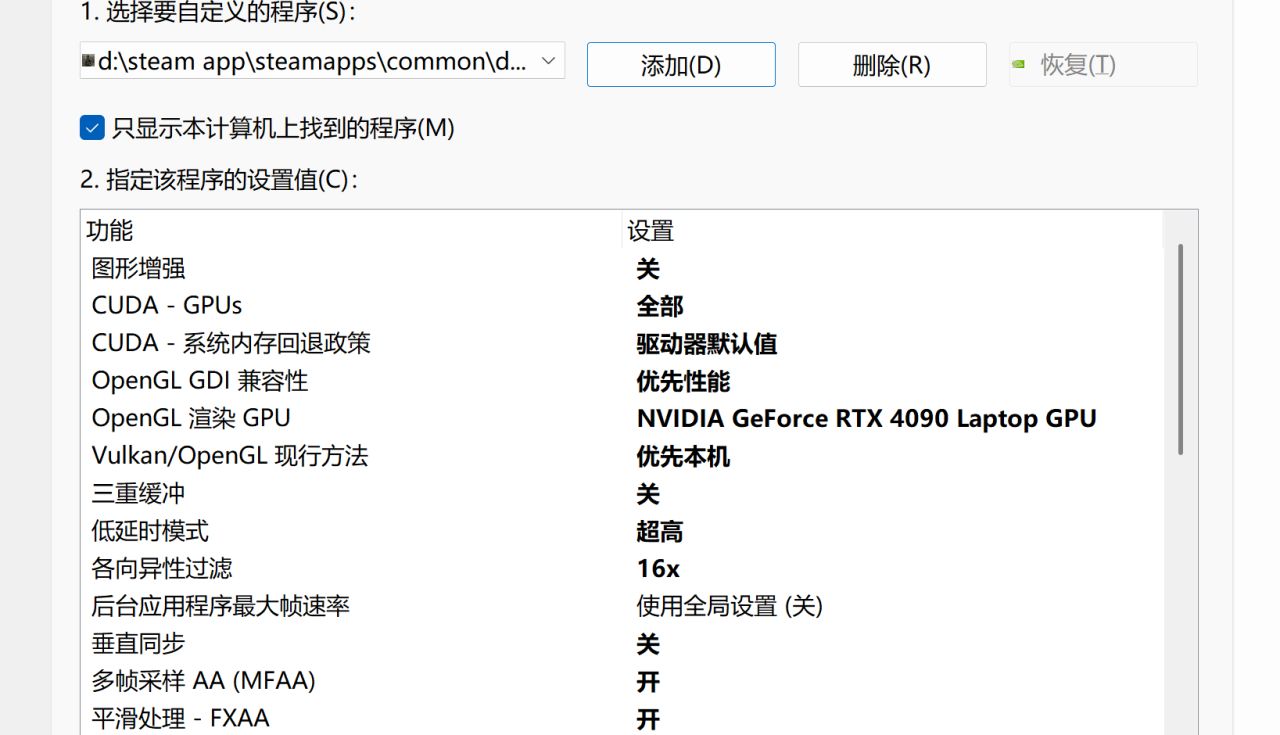The image size is (1280, 735).
Task: Select the 三重缓冲 row
Action: [622, 494]
